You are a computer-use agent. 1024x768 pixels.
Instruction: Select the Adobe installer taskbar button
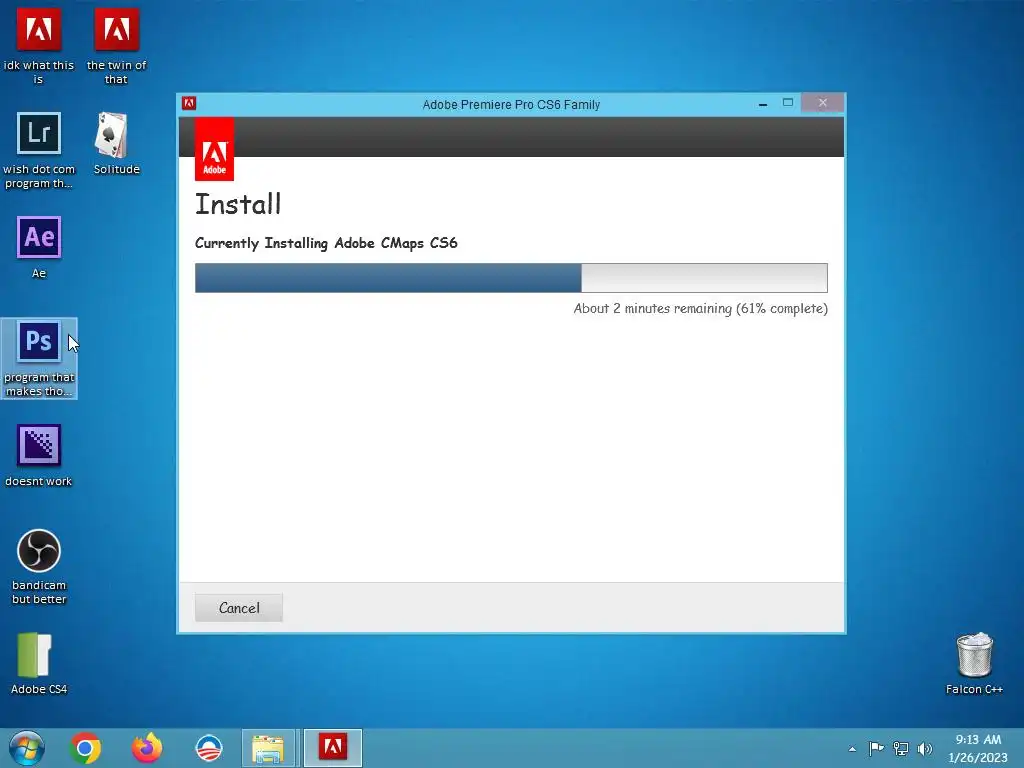[332, 748]
